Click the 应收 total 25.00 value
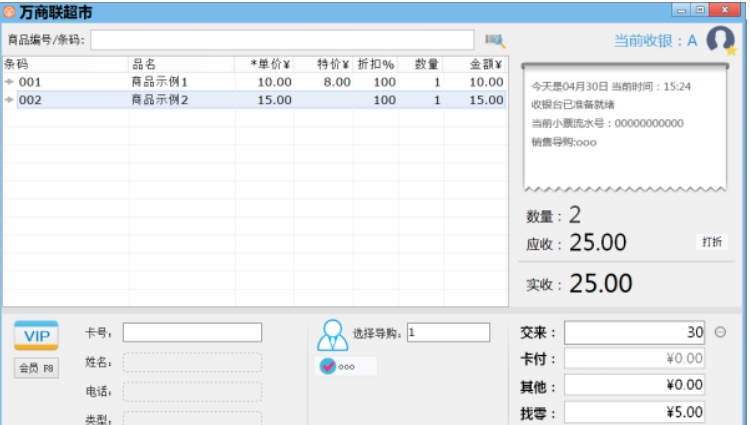The width and height of the screenshot is (750, 425). point(597,242)
